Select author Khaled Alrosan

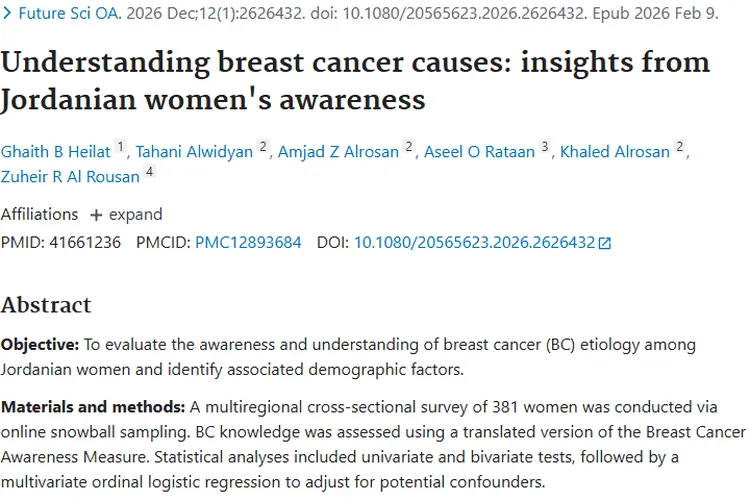pos(615,152)
